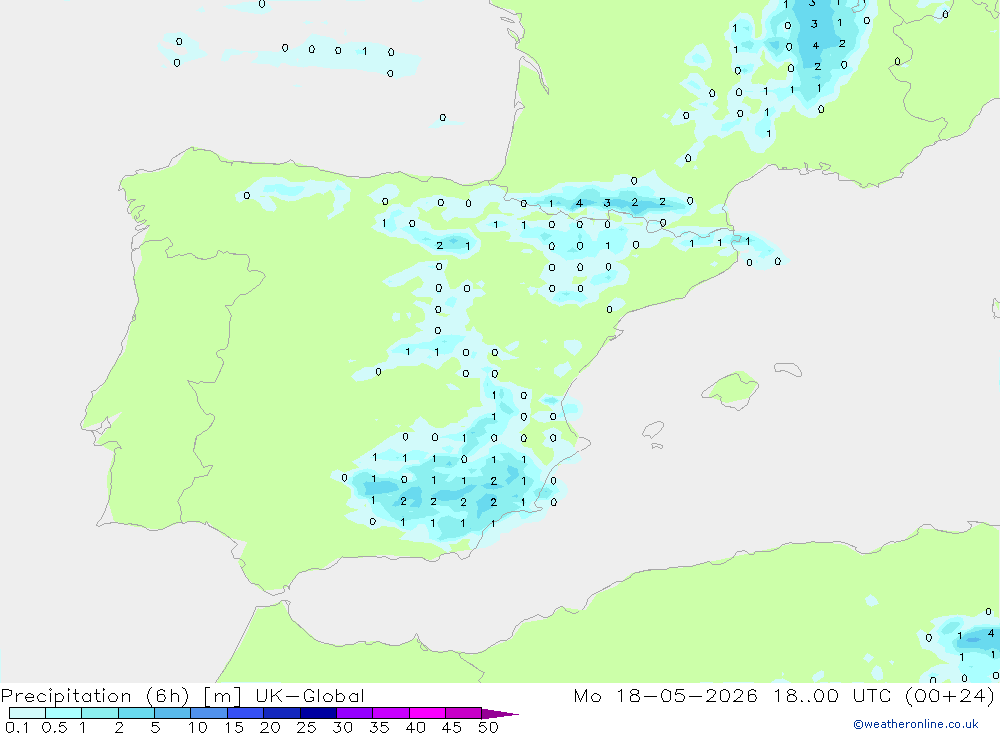This screenshot has width=1000, height=733.
Task: Choose the legend swatch between 15 and 20
Action: tap(246, 713)
